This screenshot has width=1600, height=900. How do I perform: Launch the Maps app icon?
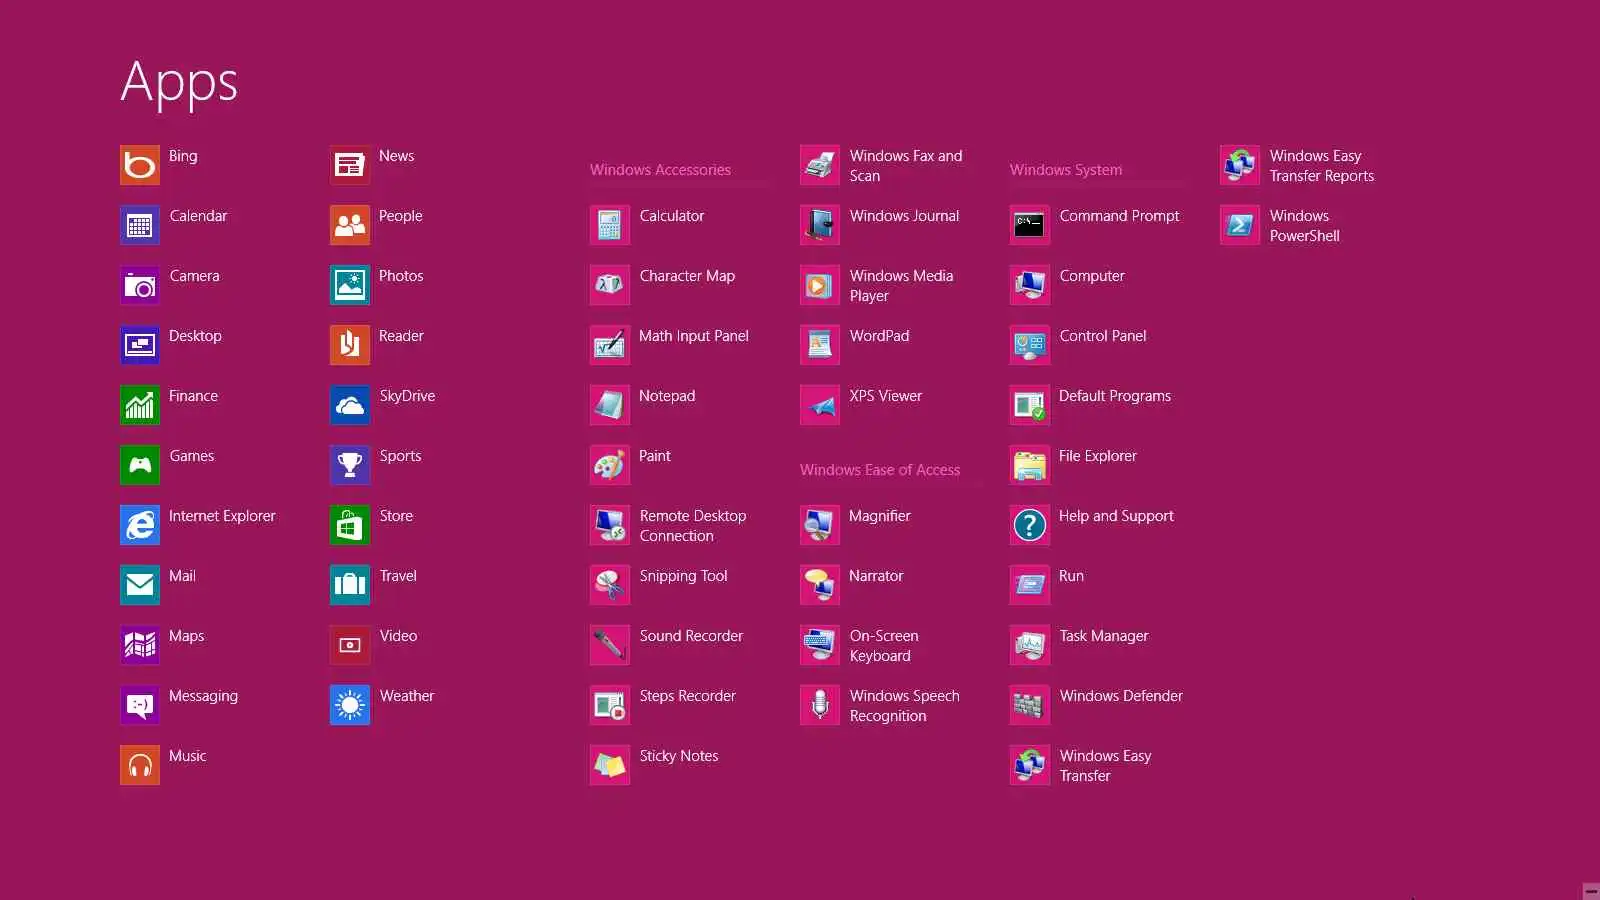coord(140,645)
